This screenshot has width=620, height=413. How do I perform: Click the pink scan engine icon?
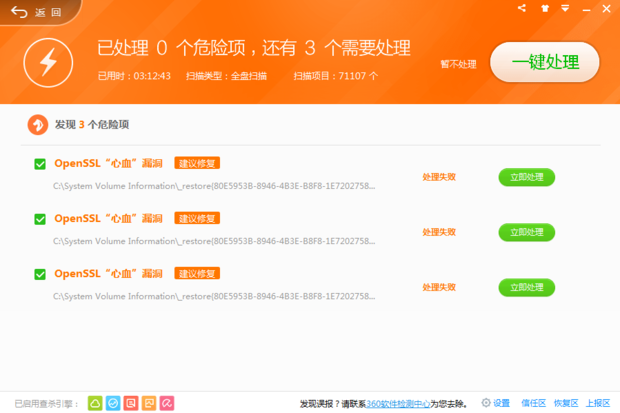[167, 403]
